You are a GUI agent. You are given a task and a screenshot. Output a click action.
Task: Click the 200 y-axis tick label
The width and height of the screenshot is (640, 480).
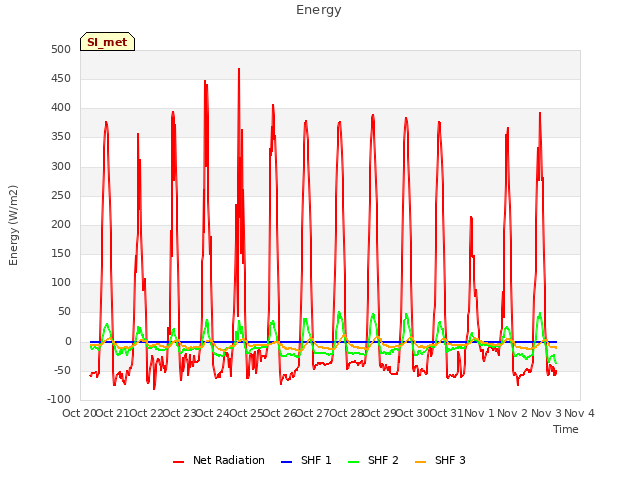(61, 224)
